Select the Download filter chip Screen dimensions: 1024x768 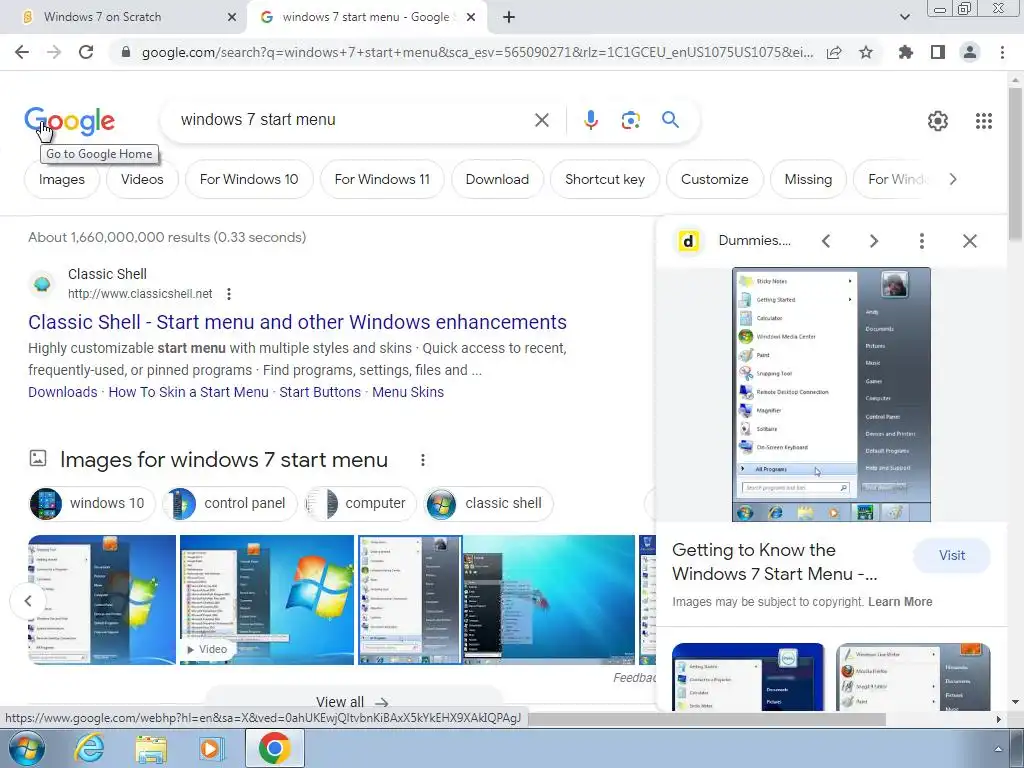(497, 180)
